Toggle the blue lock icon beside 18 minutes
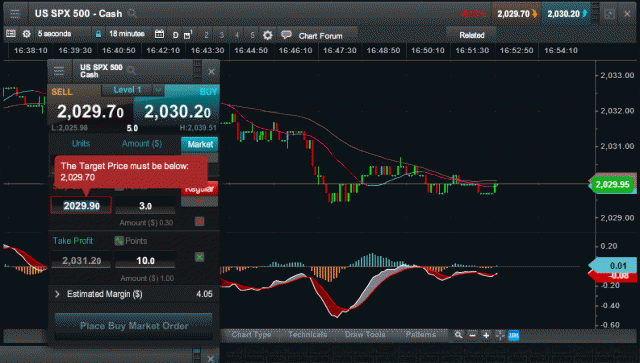This screenshot has height=363, width=640. 98,34
